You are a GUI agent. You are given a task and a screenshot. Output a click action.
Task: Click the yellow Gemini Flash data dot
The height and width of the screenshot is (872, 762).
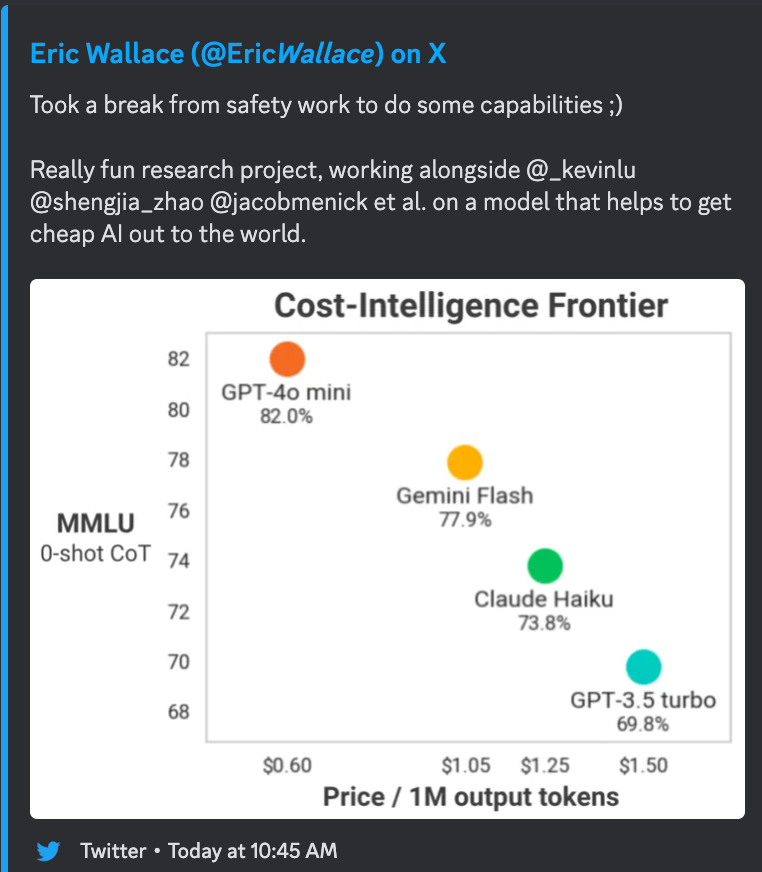coord(465,463)
